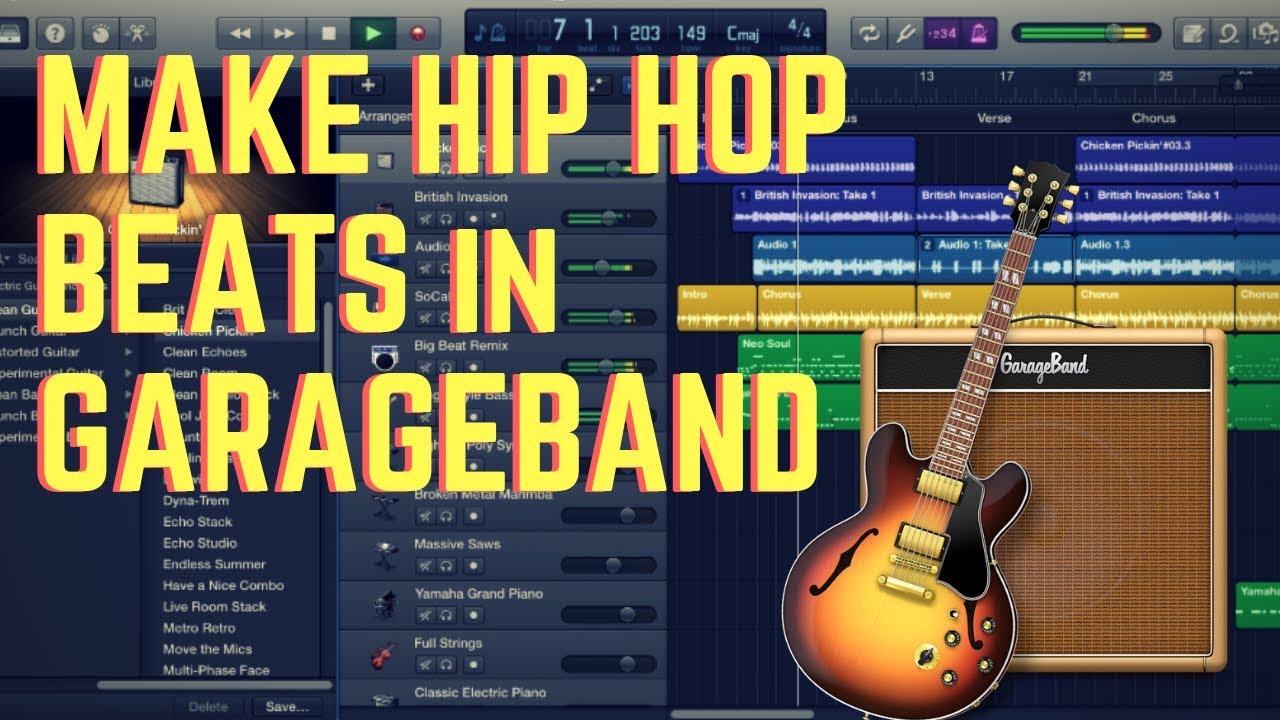Open the Note Pad button
Screen dimensions: 1280x720
(x=1192, y=33)
